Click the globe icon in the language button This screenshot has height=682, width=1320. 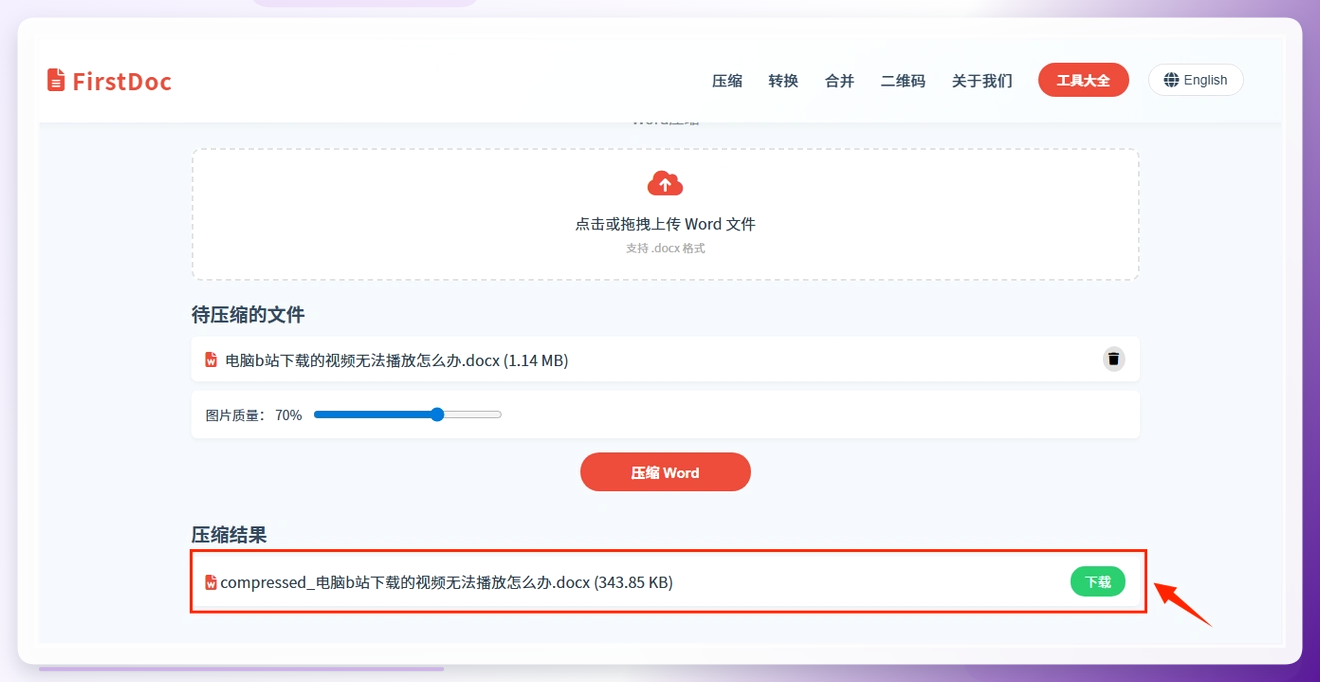1172,80
